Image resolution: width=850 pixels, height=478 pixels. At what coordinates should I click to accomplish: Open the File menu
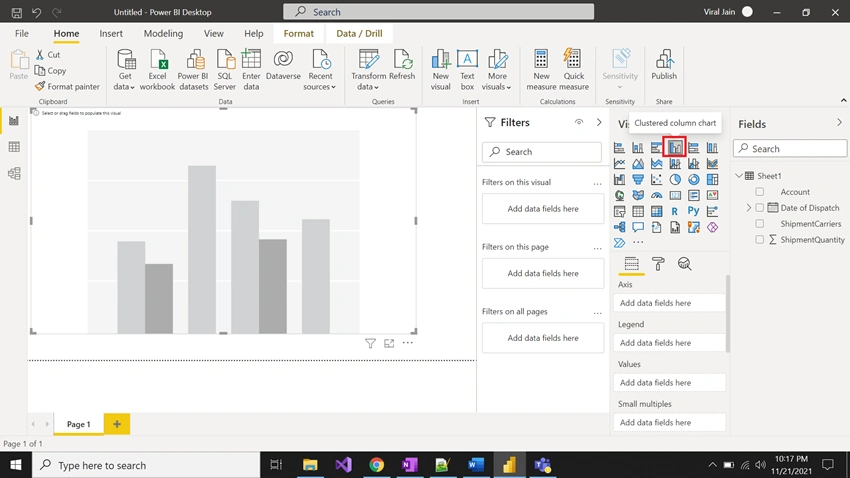[22, 34]
